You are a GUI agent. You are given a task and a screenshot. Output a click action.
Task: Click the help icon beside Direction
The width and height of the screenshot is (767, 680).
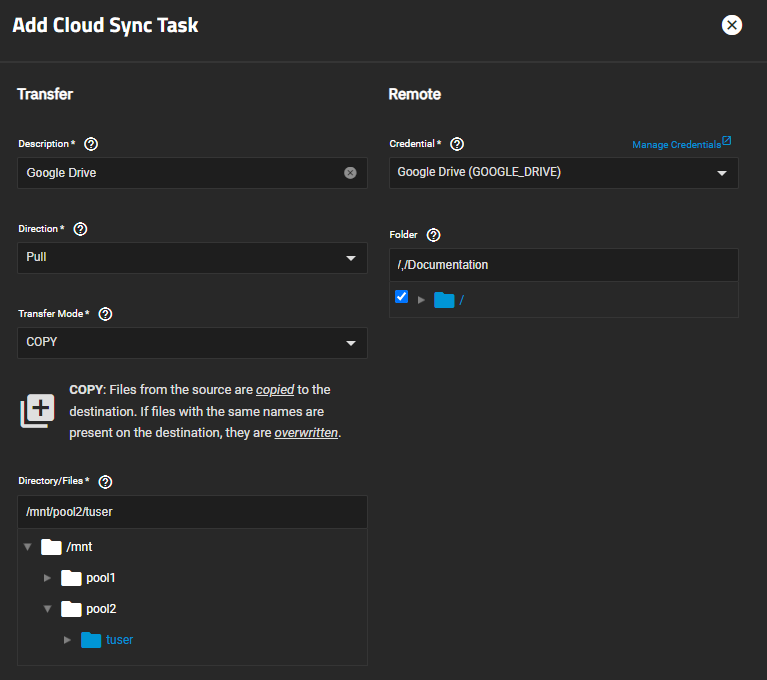(x=81, y=229)
